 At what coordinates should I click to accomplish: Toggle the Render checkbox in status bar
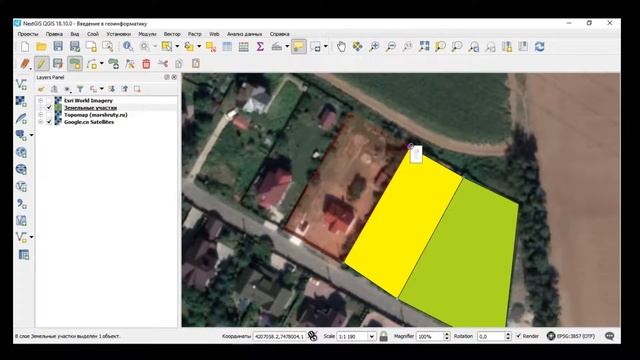[518, 336]
